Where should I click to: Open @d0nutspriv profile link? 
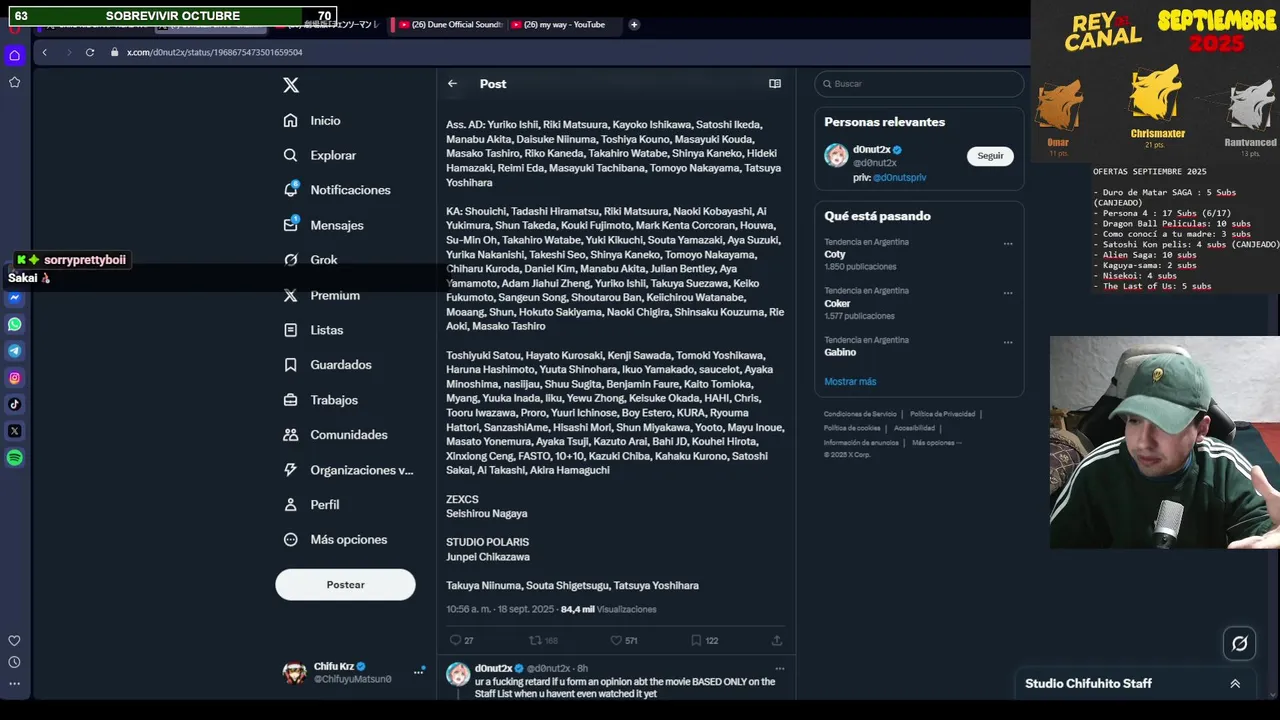[x=899, y=177]
